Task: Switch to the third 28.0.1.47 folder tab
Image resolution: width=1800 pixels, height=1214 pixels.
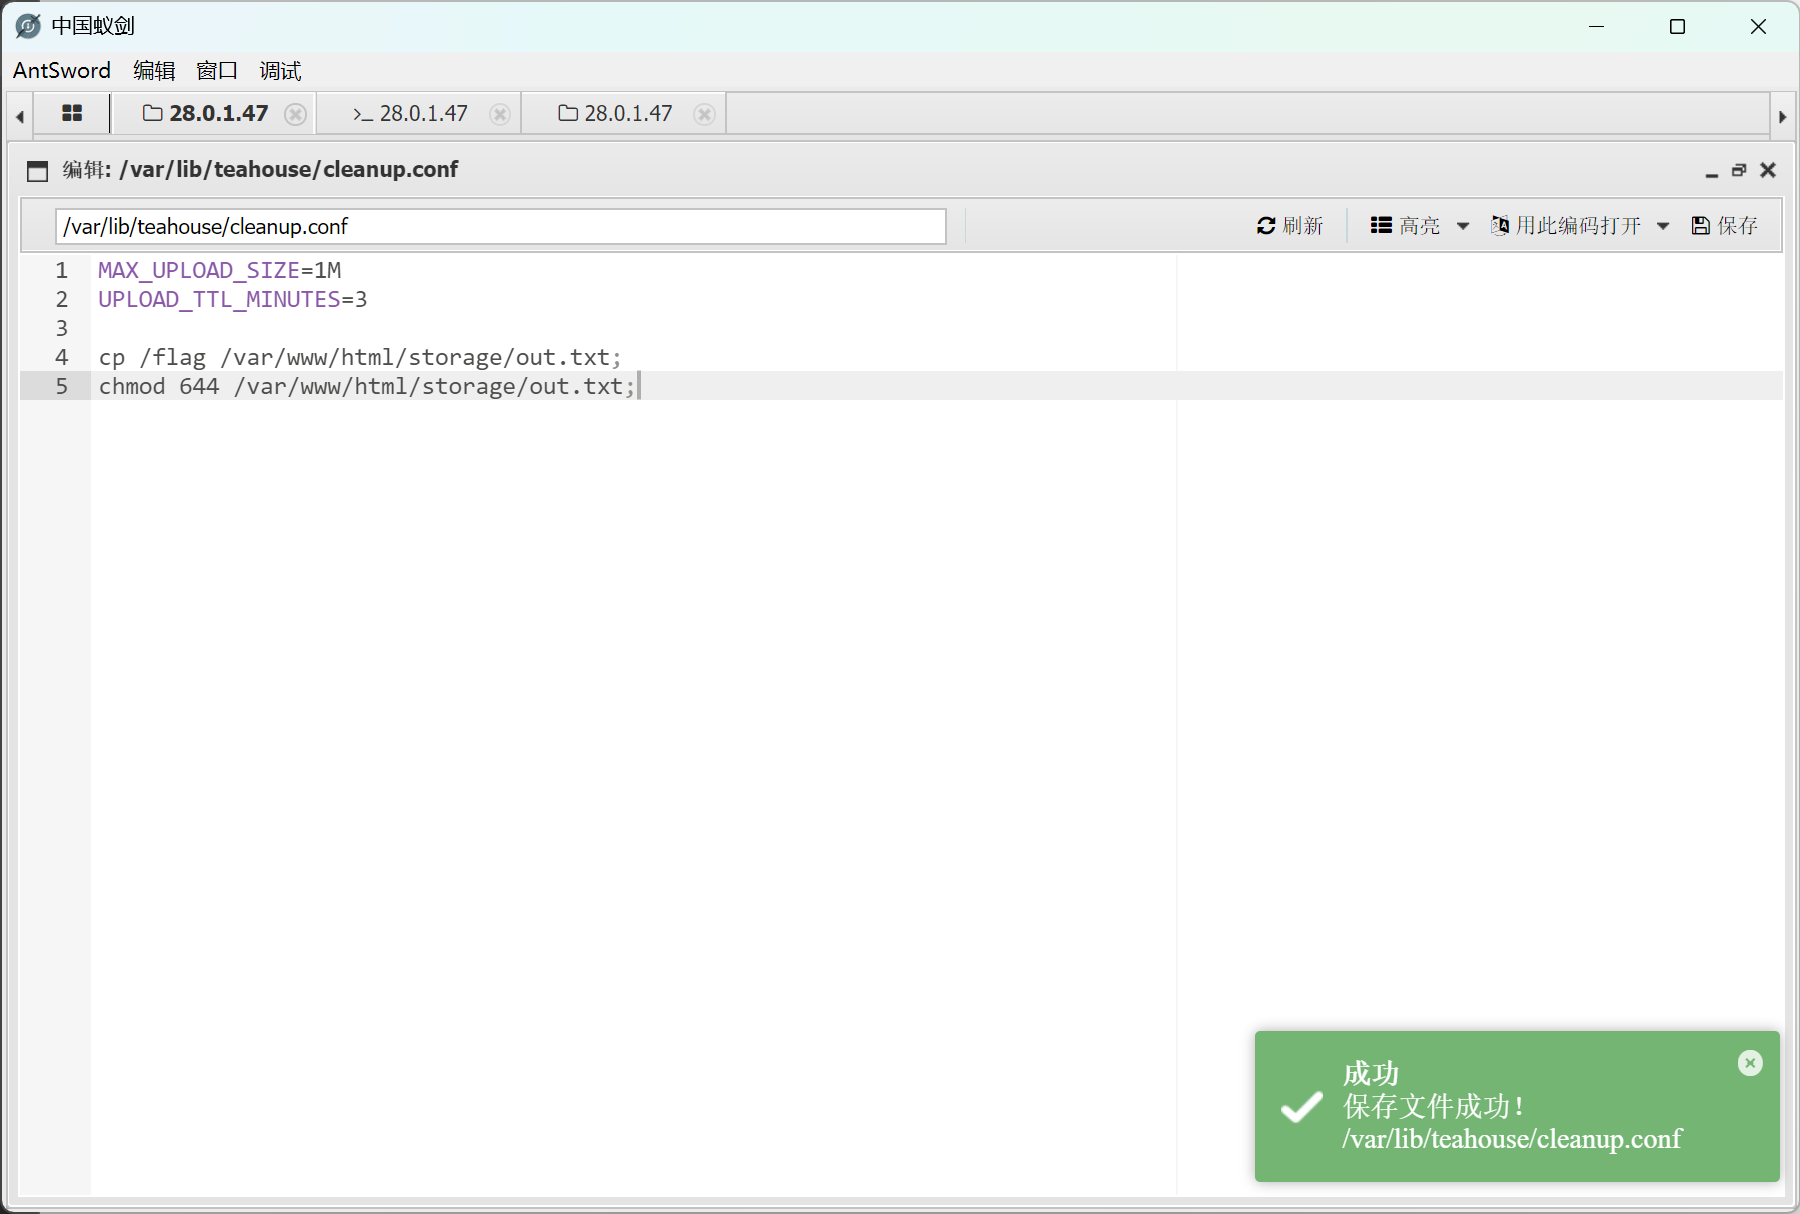Action: (x=615, y=114)
